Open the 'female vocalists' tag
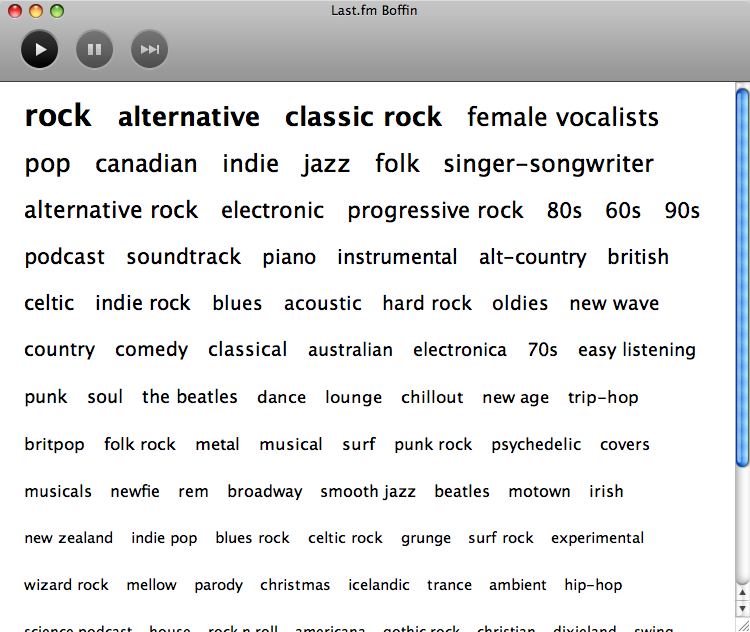This screenshot has height=632, width=750. tap(562, 118)
